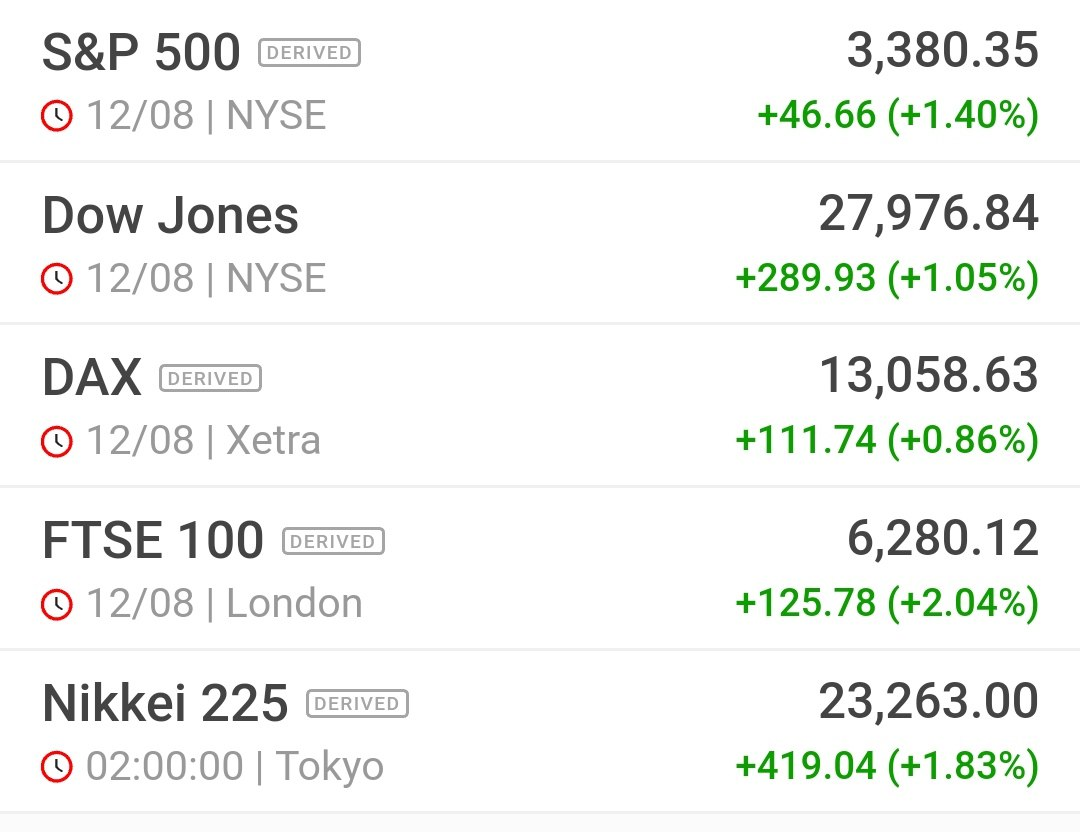Select the DAX index title
The width and height of the screenshot is (1080, 832).
pos(92,378)
